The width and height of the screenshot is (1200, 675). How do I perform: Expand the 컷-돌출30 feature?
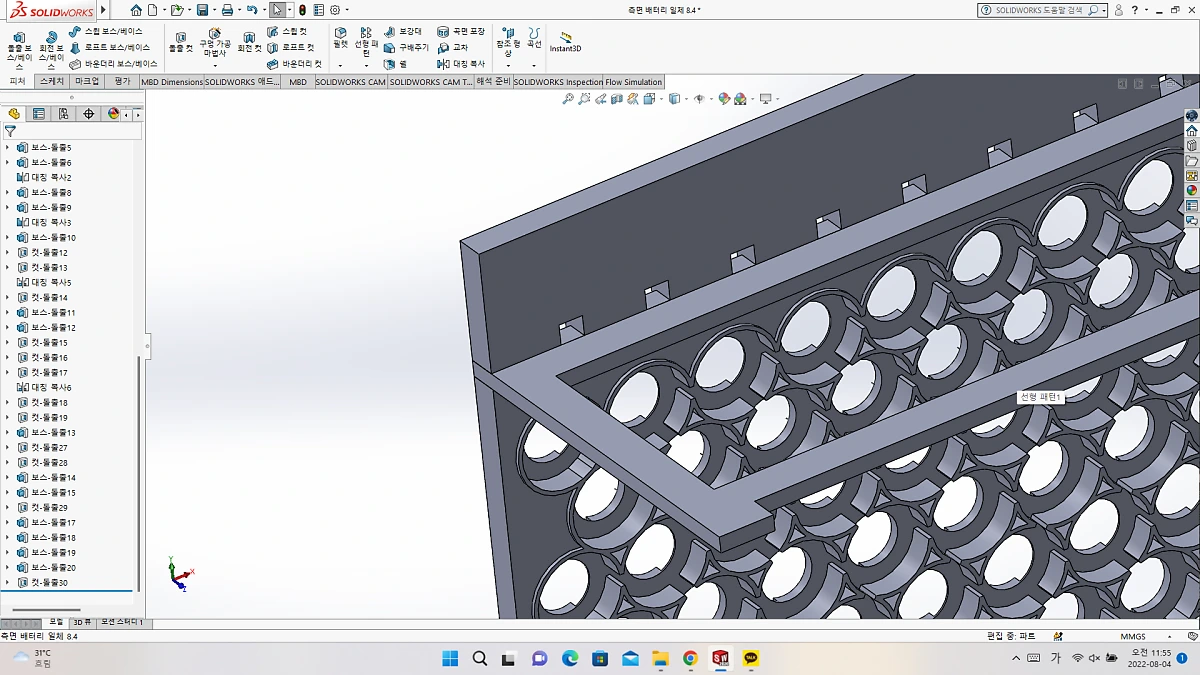click(x=8, y=582)
